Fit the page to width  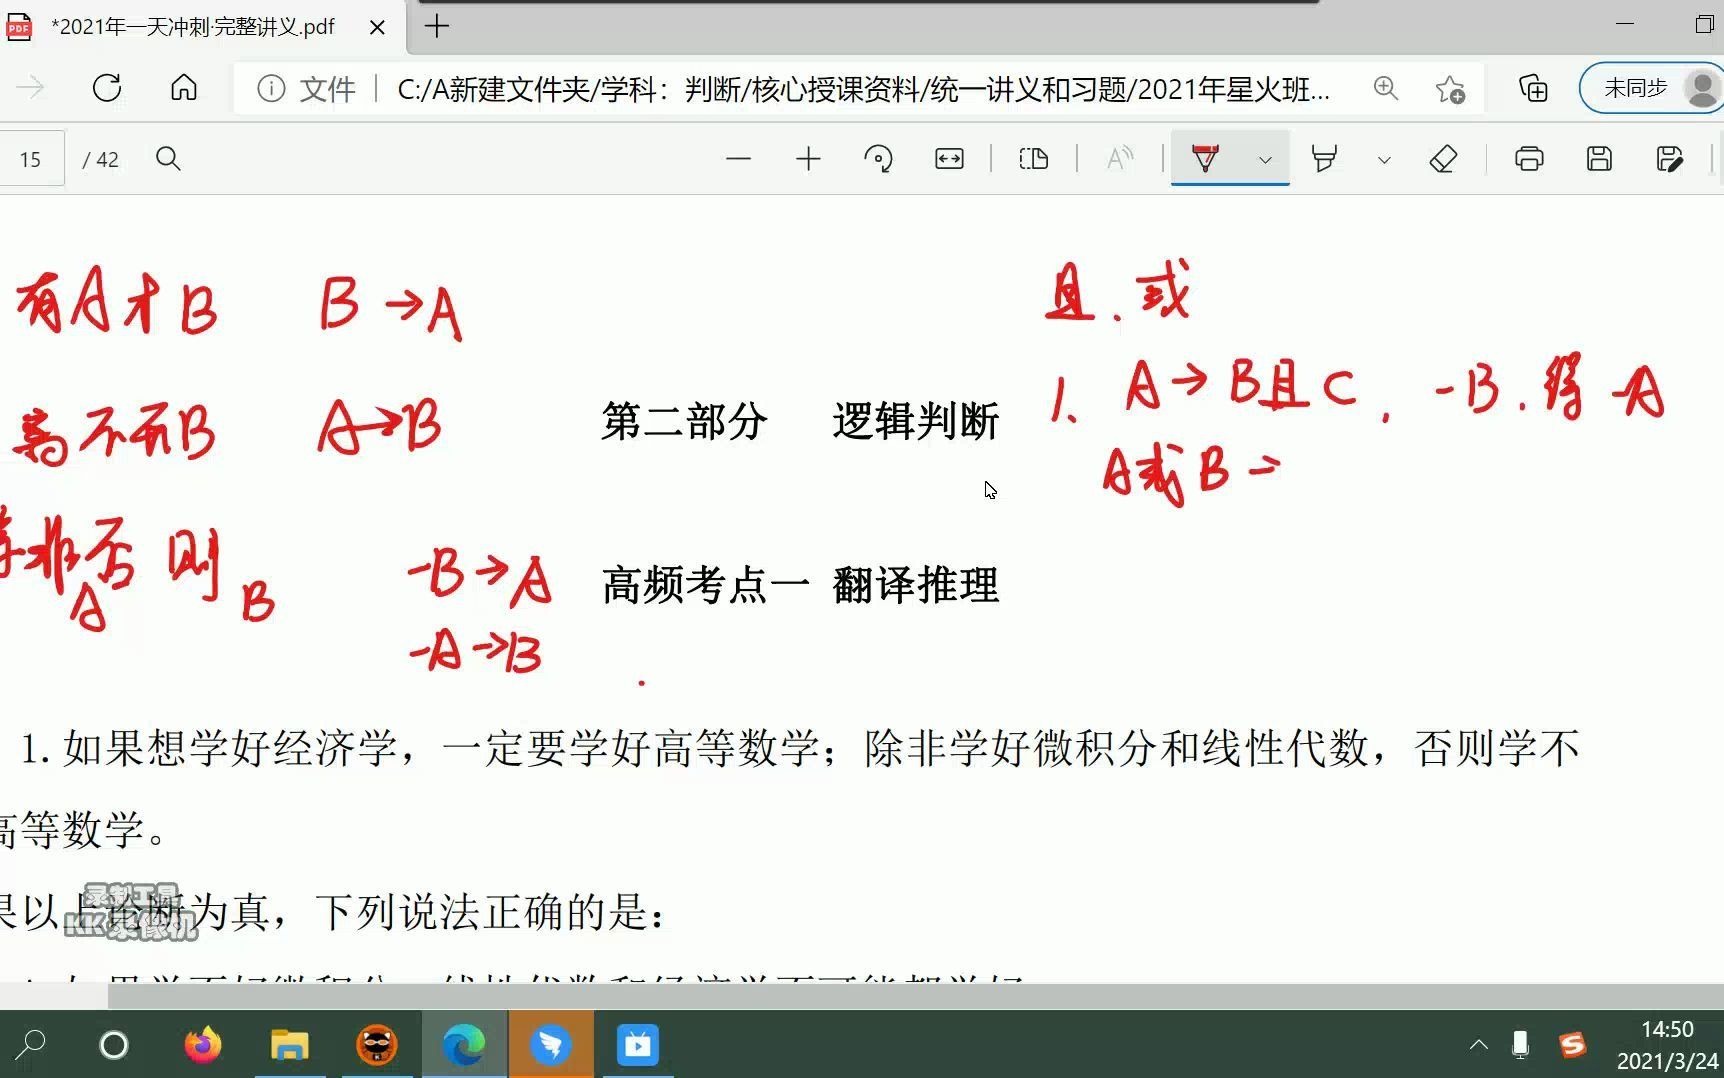[948, 159]
